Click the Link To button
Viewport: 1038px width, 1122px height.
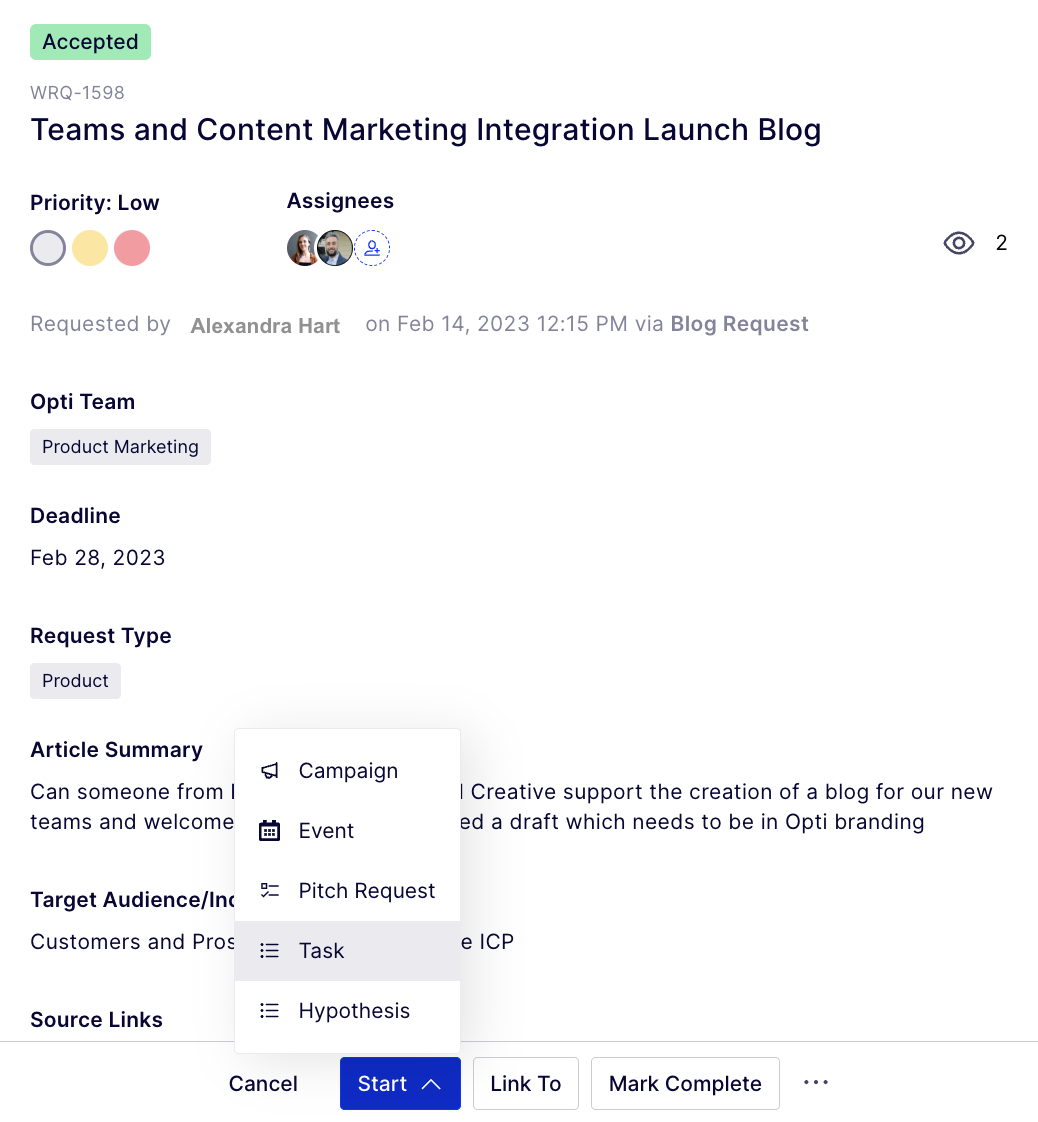(526, 1084)
